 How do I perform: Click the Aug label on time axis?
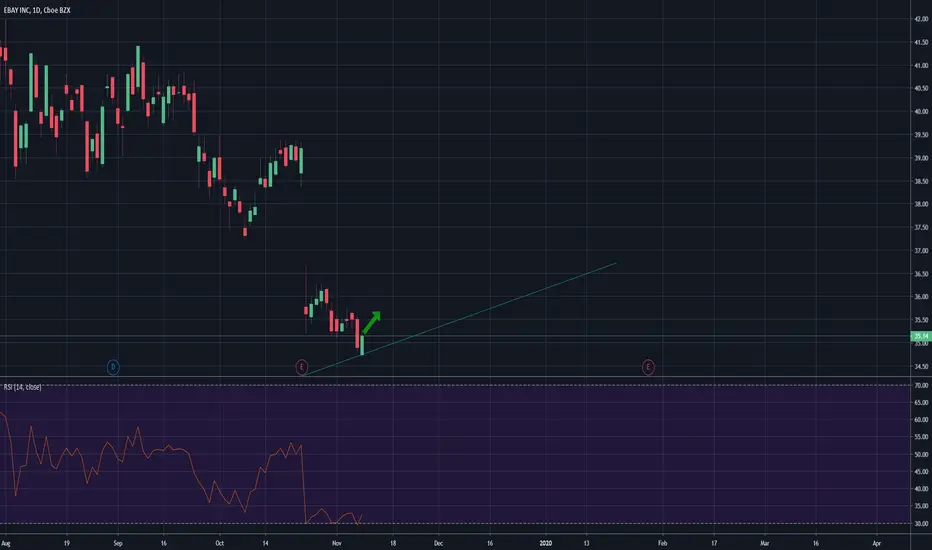(x=5, y=543)
